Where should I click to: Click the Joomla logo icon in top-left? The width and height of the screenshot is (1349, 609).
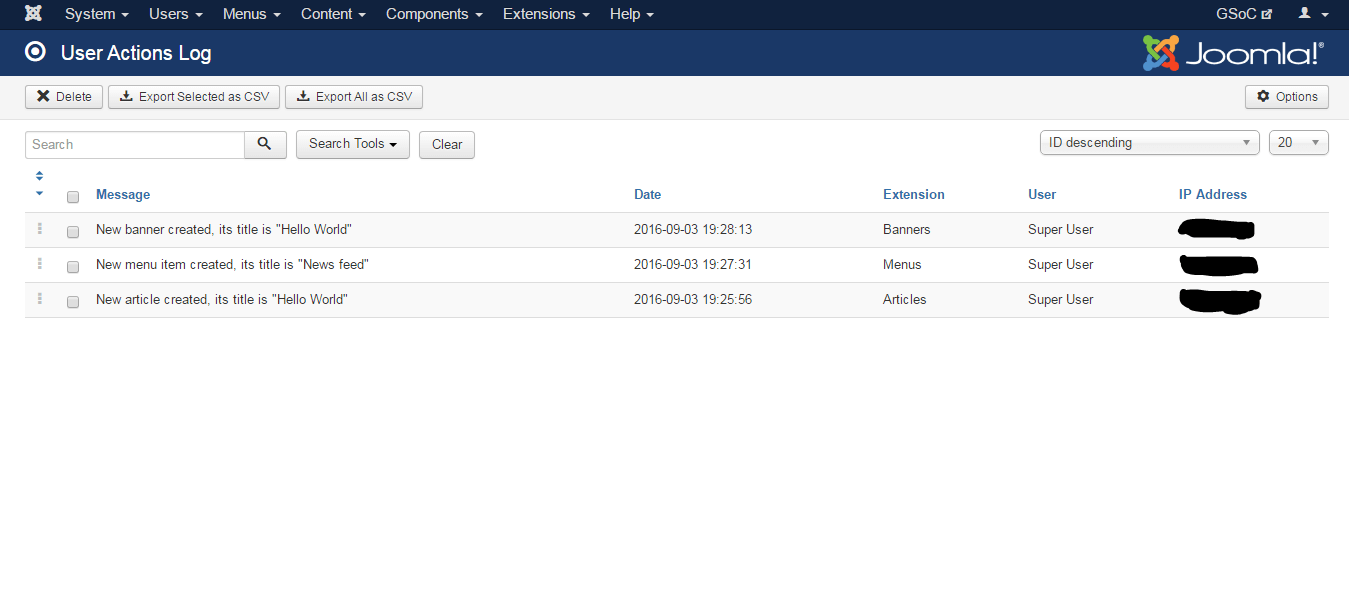(x=33, y=14)
